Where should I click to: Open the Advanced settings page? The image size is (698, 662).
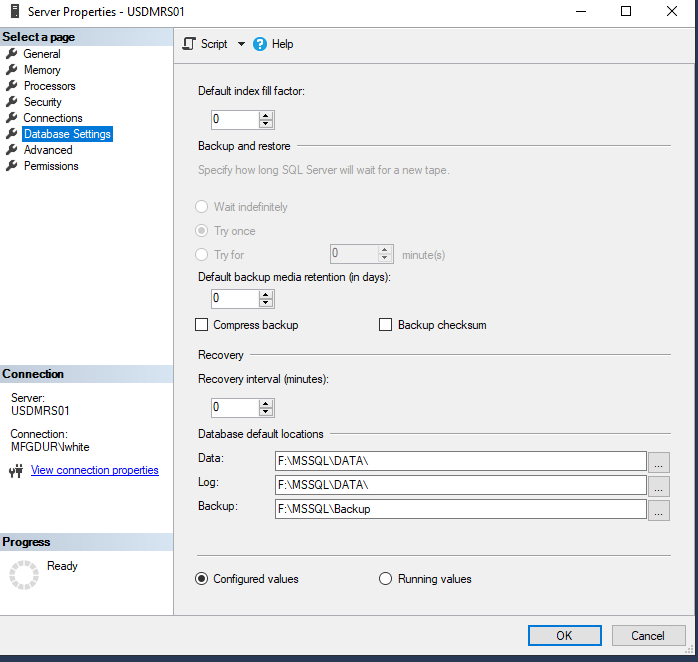click(48, 150)
